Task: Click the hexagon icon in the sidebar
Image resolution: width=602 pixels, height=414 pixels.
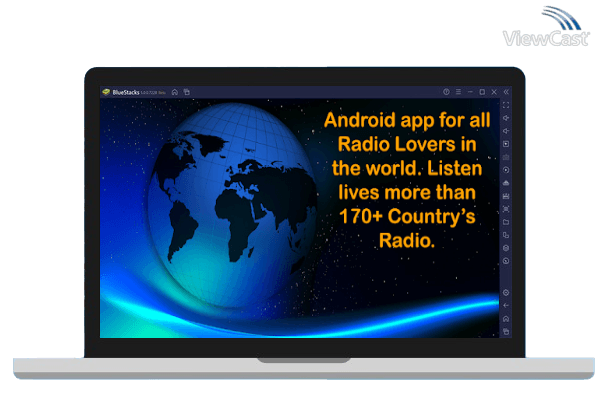Action: [x=506, y=248]
